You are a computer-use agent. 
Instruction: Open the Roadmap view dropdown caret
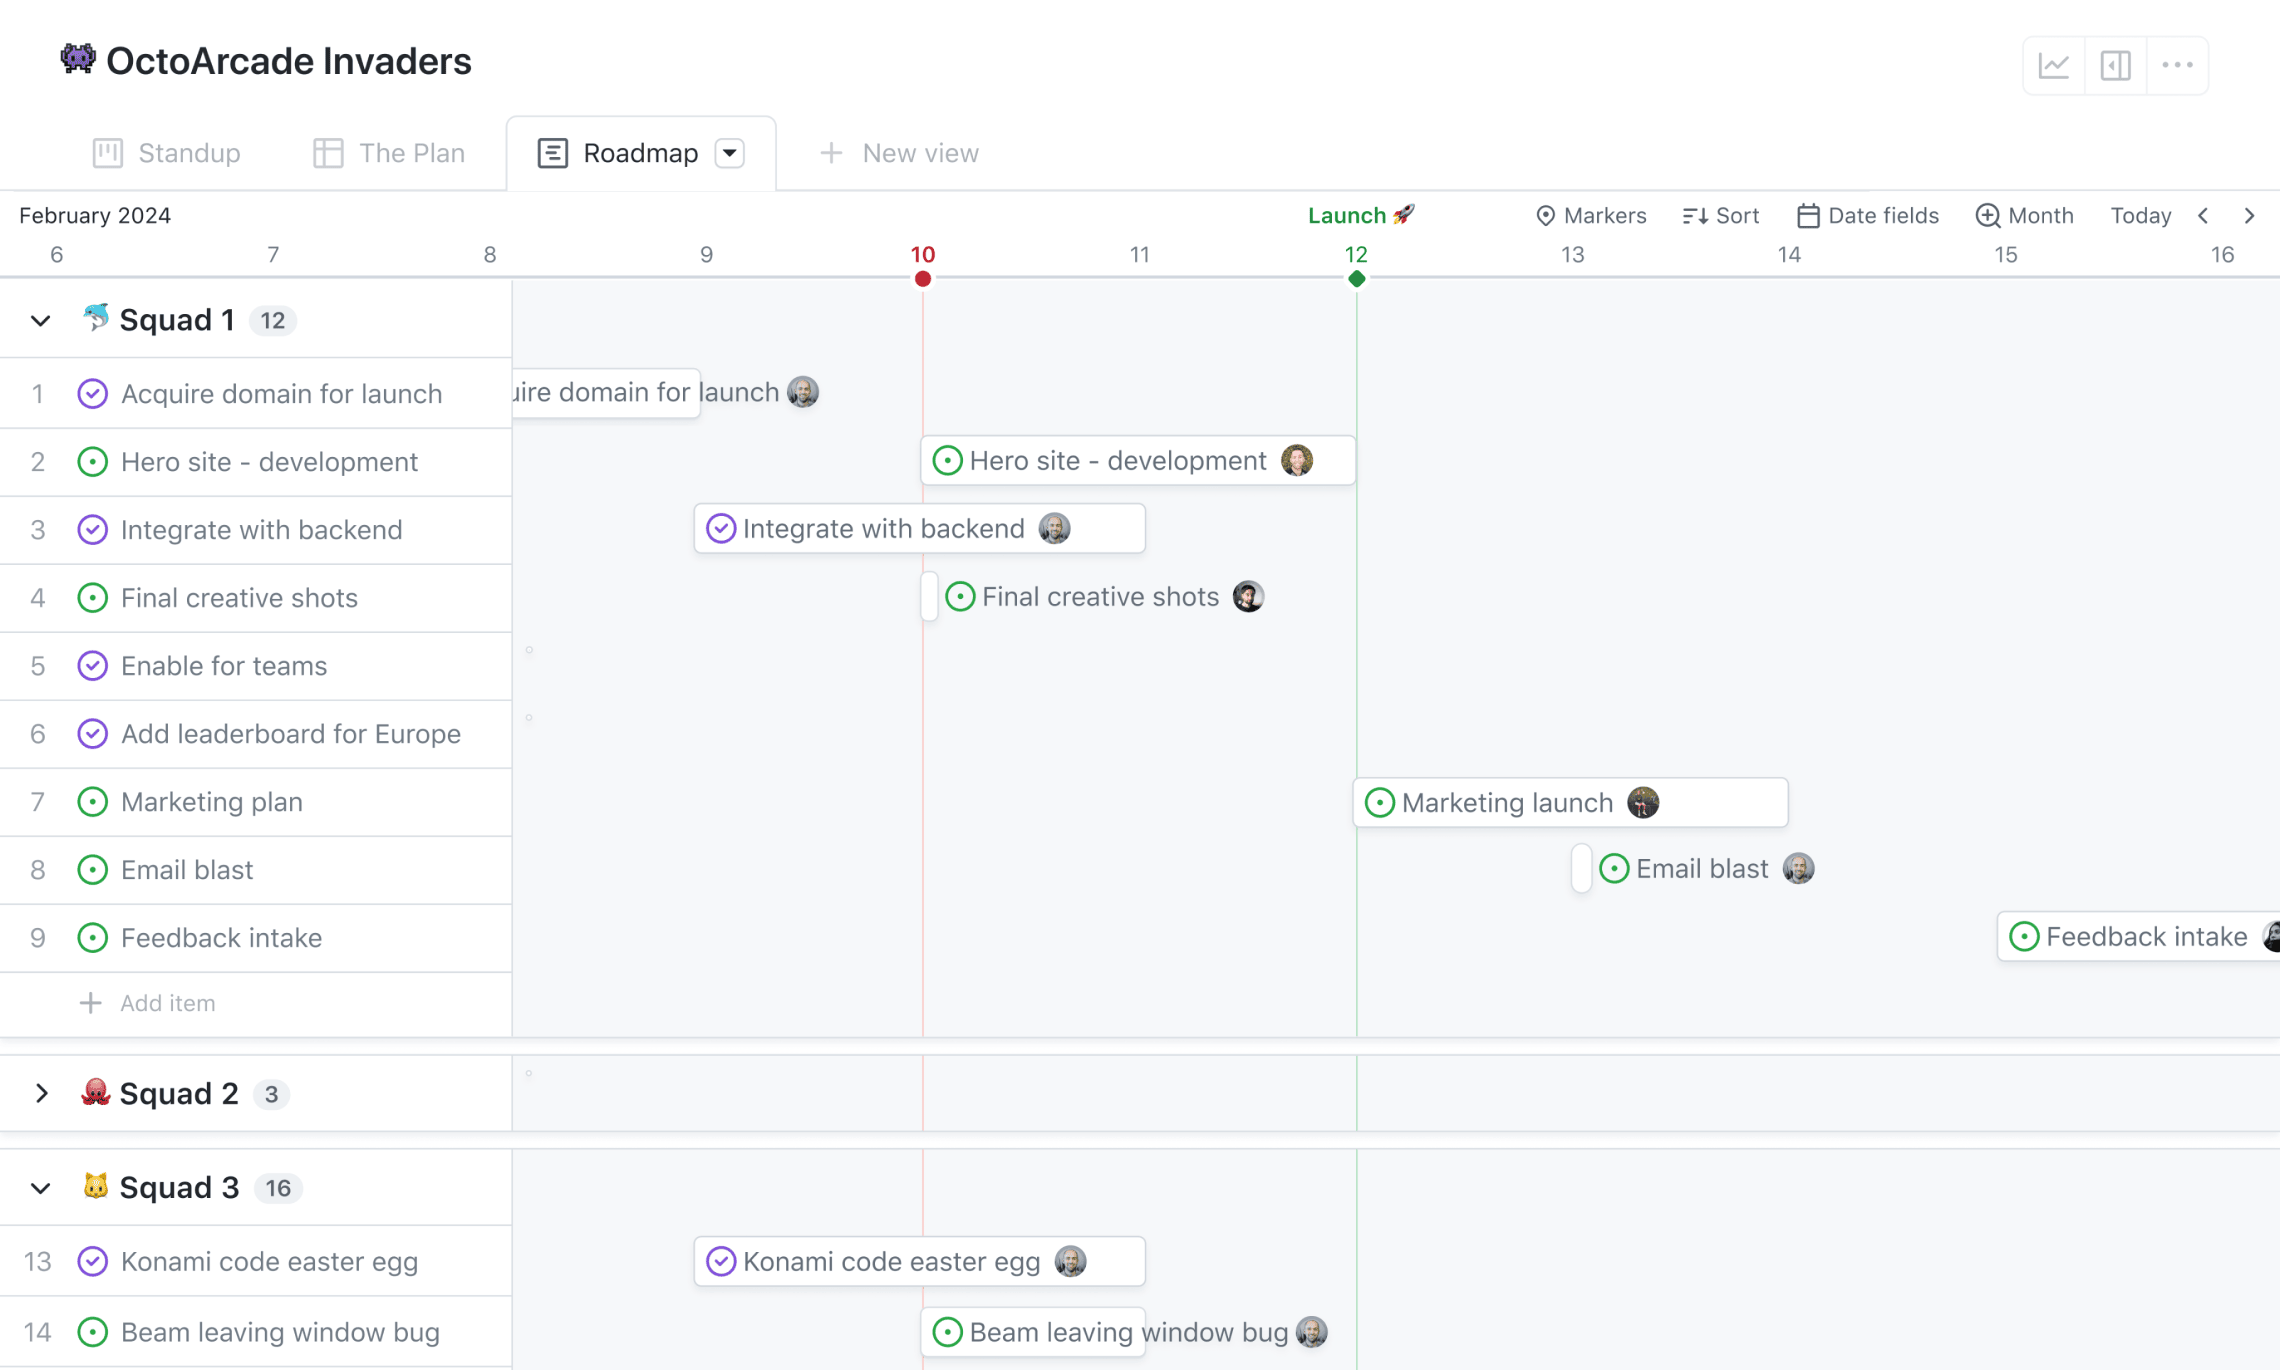point(730,152)
